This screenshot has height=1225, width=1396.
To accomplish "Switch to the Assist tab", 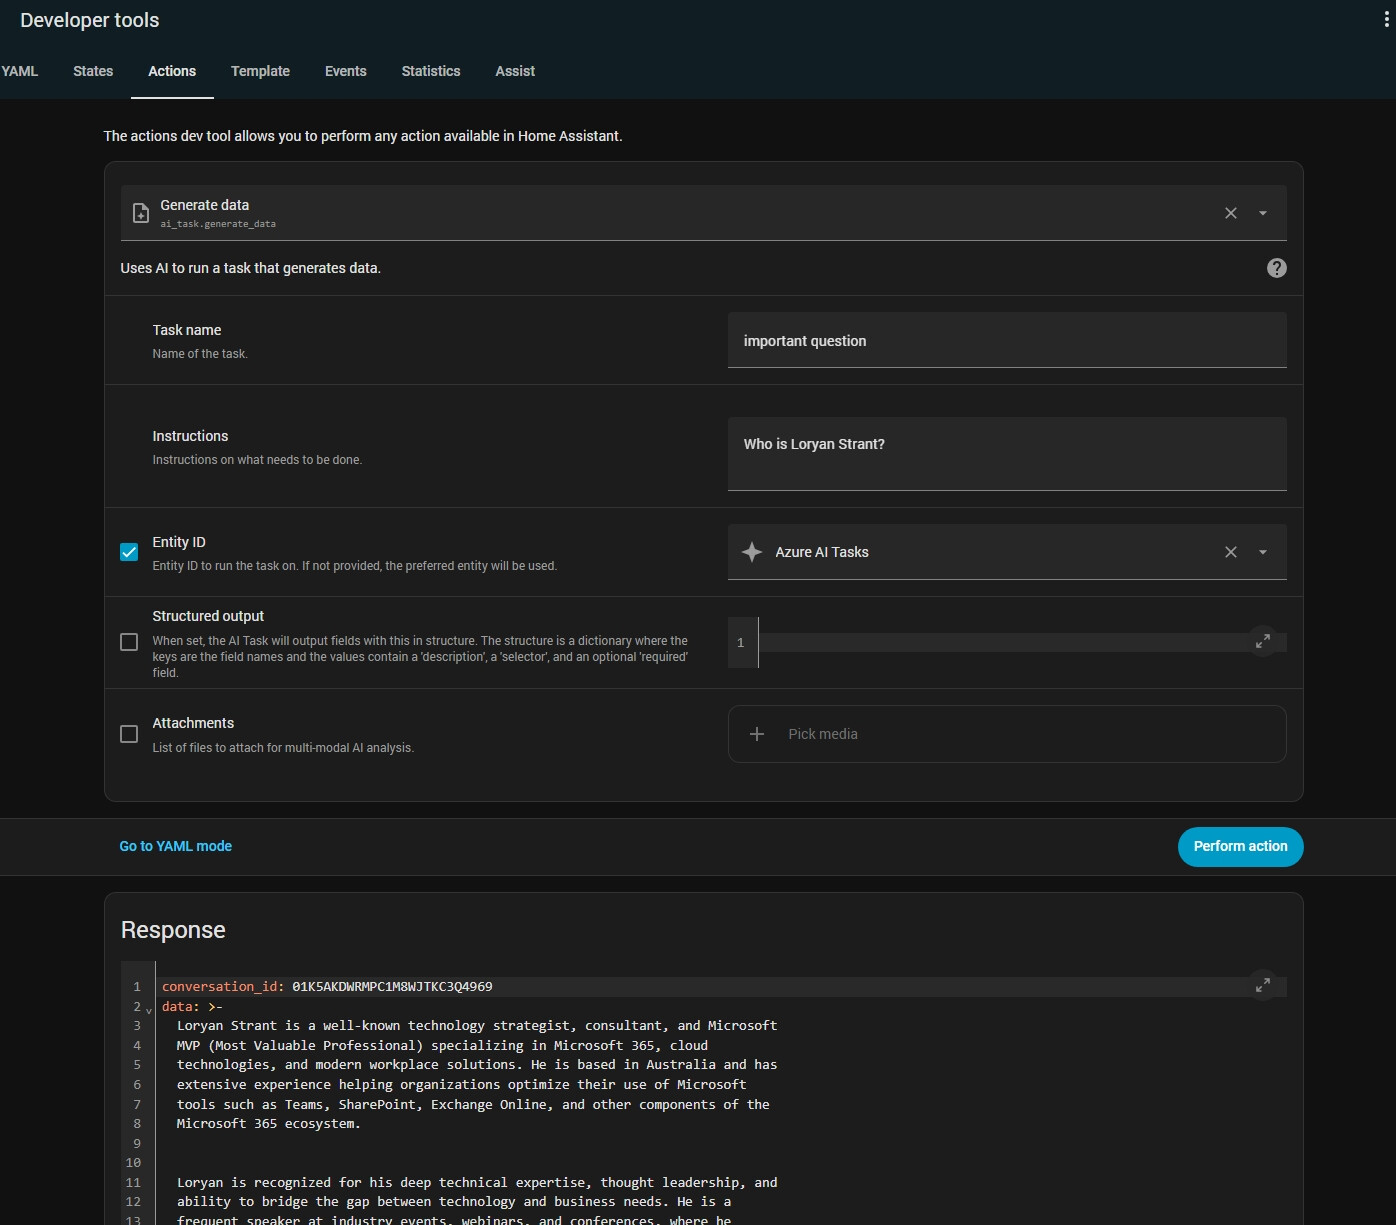I will pyautogui.click(x=515, y=71).
